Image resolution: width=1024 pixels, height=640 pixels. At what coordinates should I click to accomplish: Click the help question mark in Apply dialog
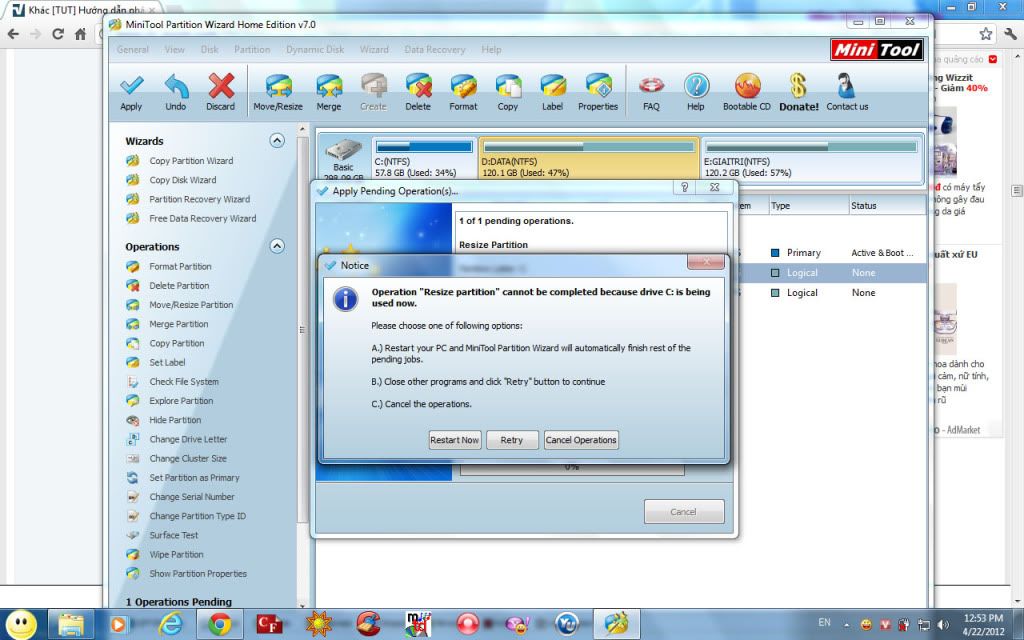[x=684, y=187]
